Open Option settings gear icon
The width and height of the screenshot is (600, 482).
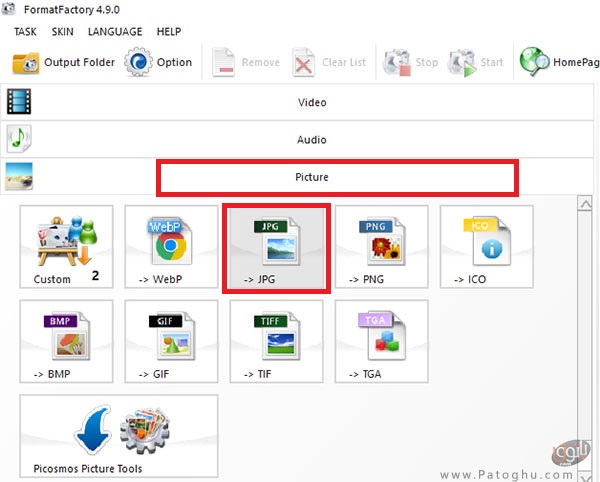pos(138,62)
